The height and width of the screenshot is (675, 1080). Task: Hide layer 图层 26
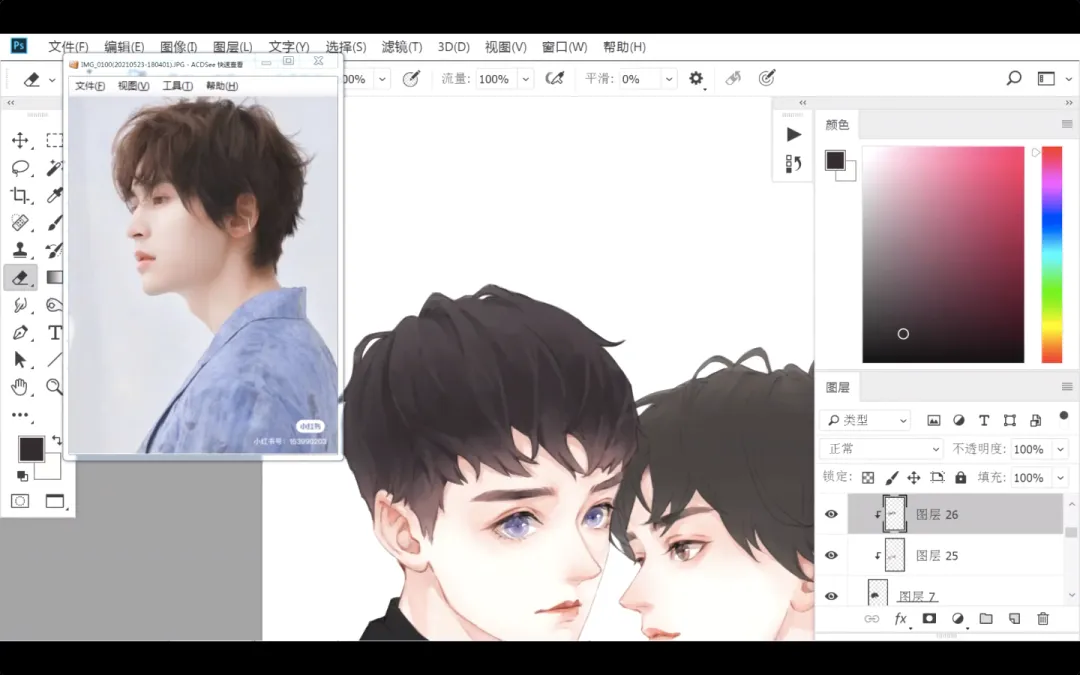coord(831,514)
